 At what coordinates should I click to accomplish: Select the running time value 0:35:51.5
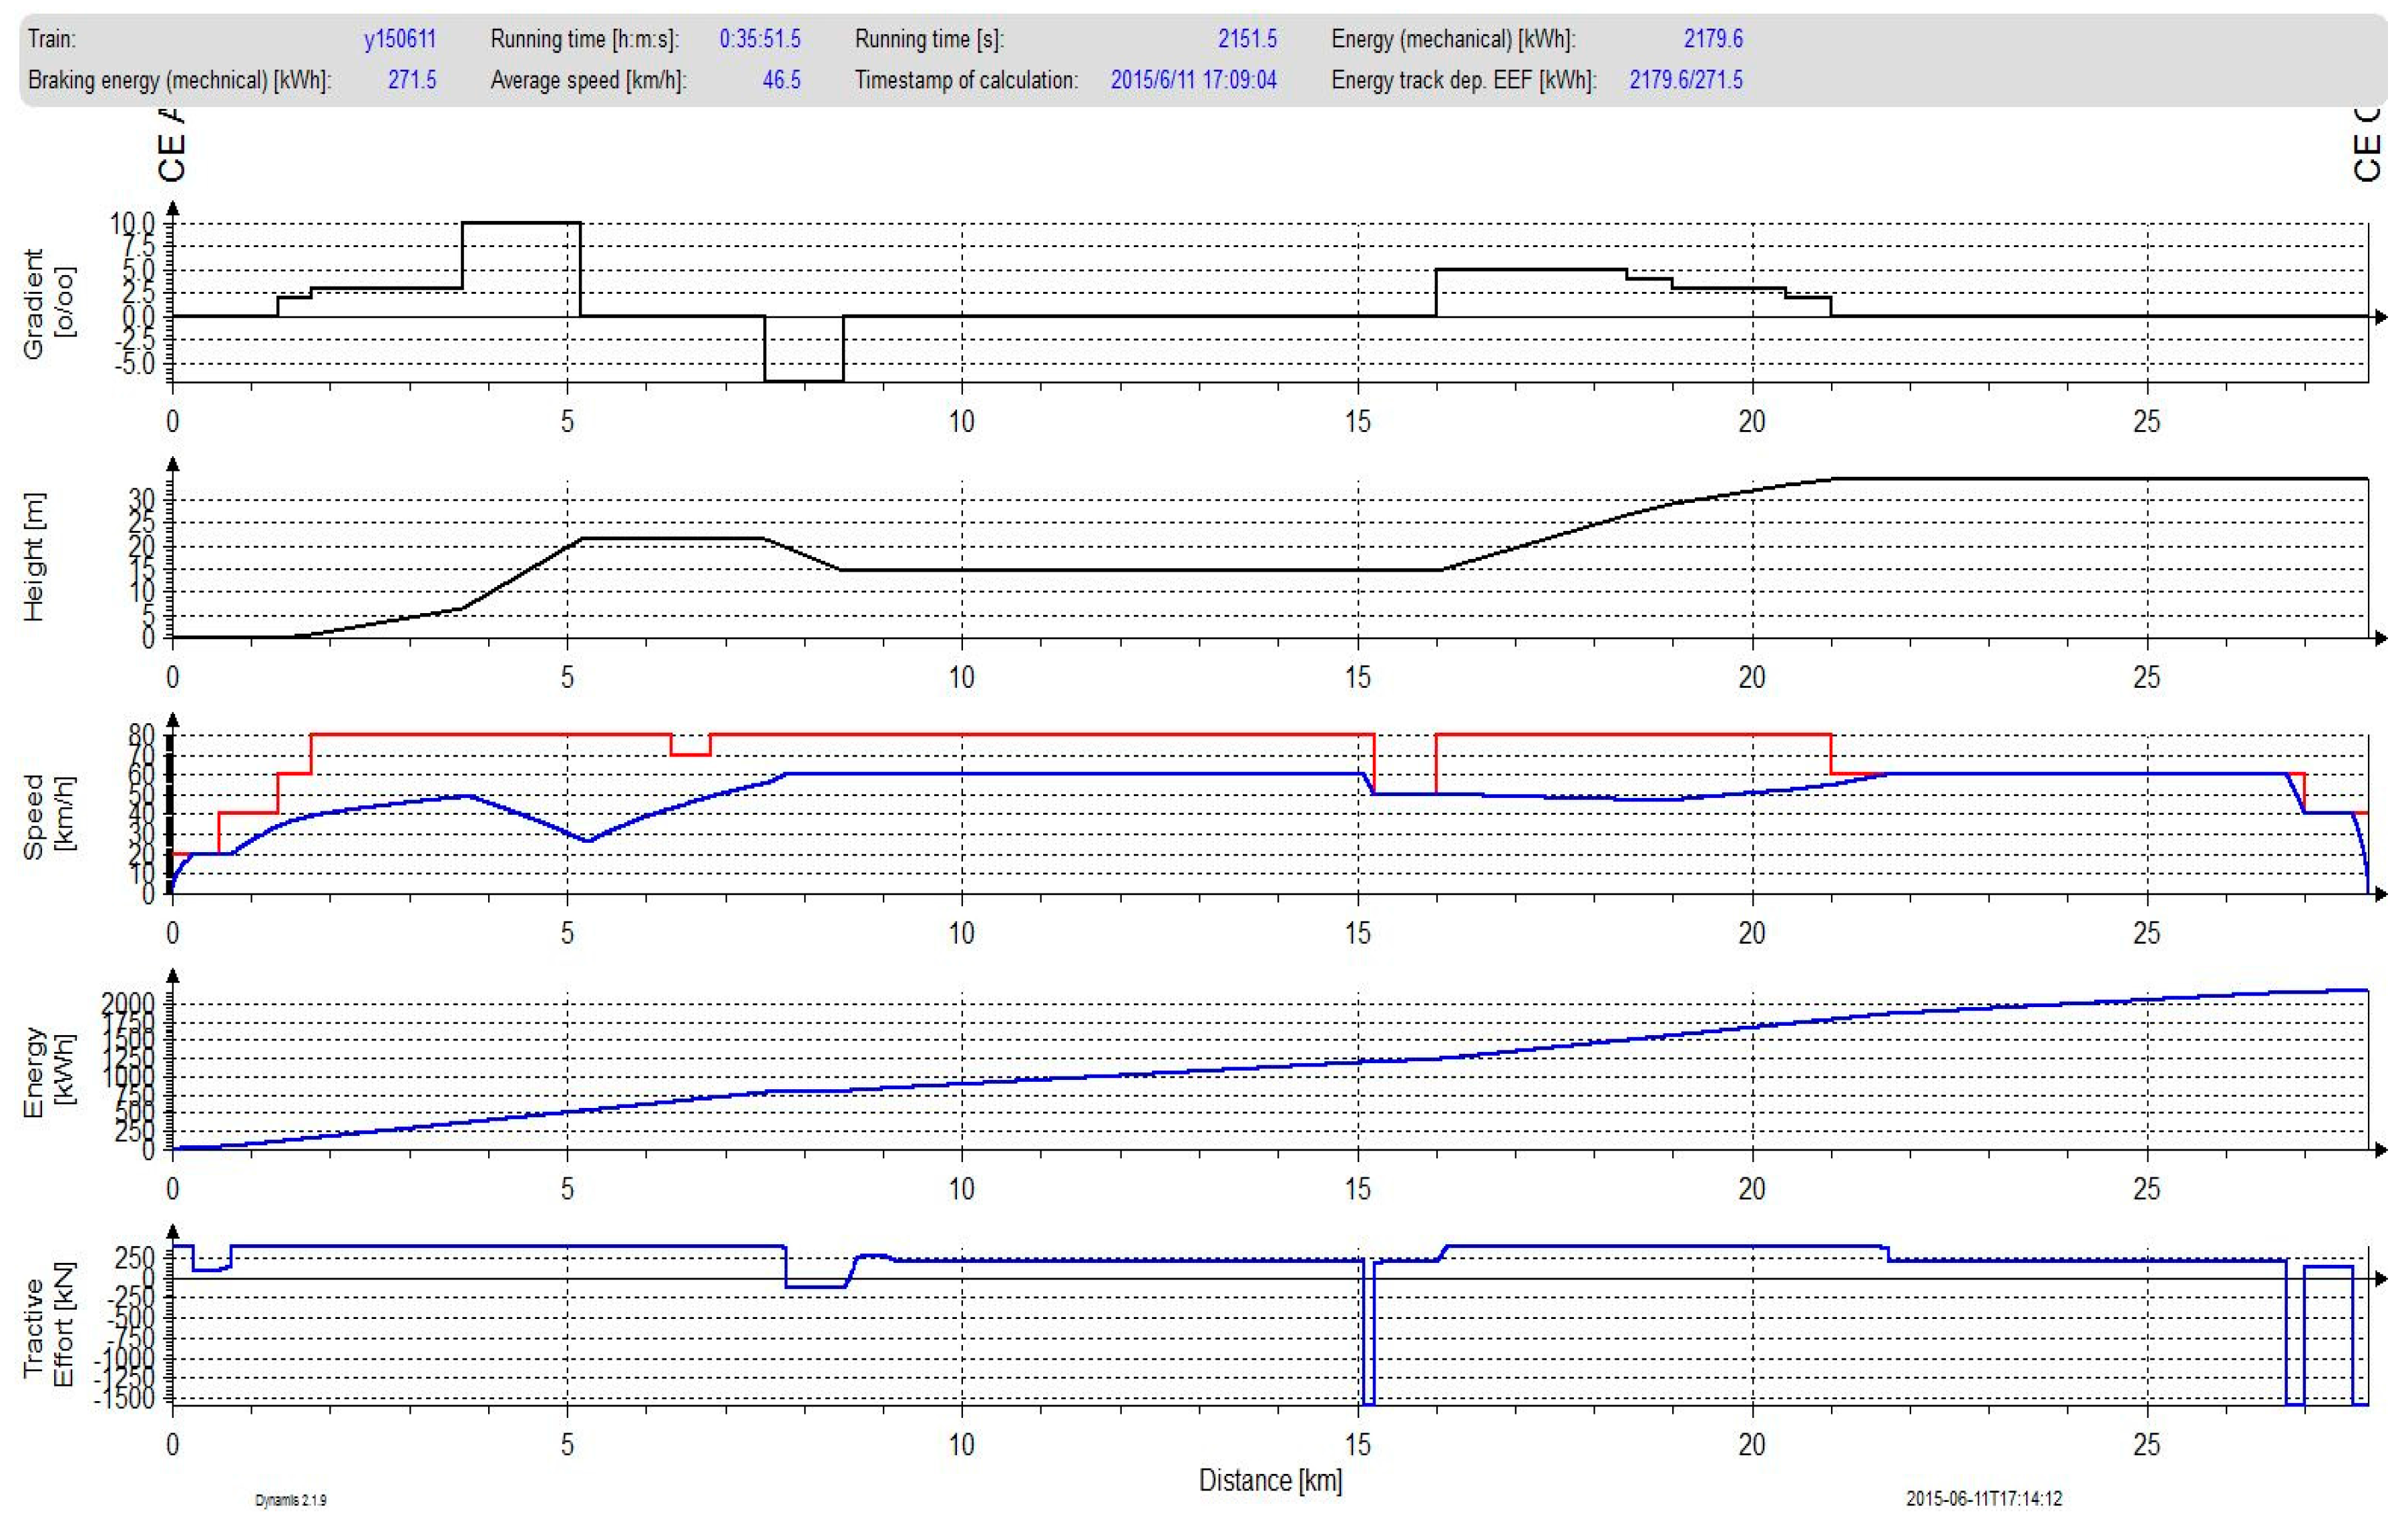[759, 39]
